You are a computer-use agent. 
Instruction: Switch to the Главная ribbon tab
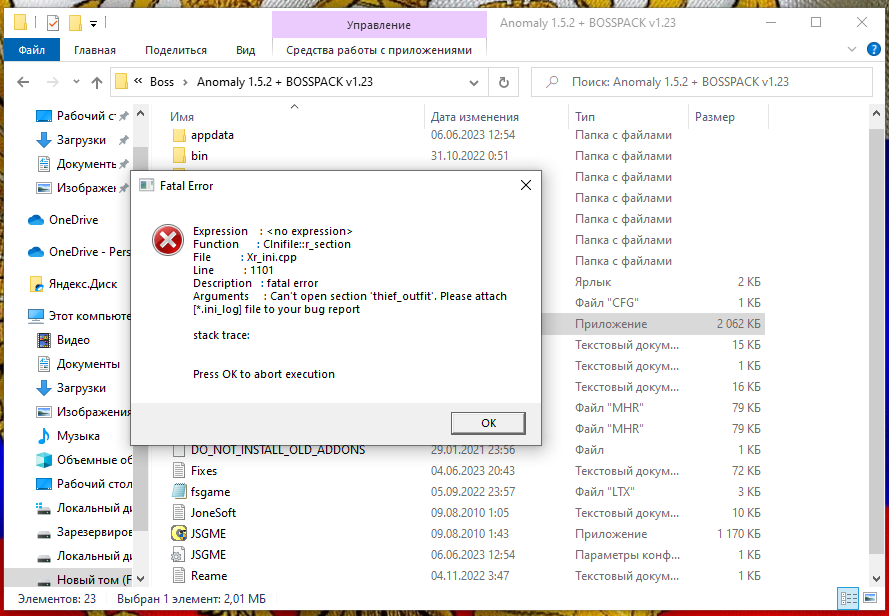(95, 50)
